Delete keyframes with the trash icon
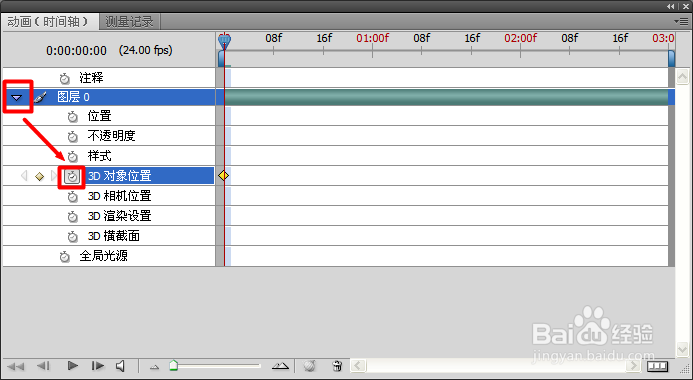Viewport: 693px width, 380px height. (337, 366)
